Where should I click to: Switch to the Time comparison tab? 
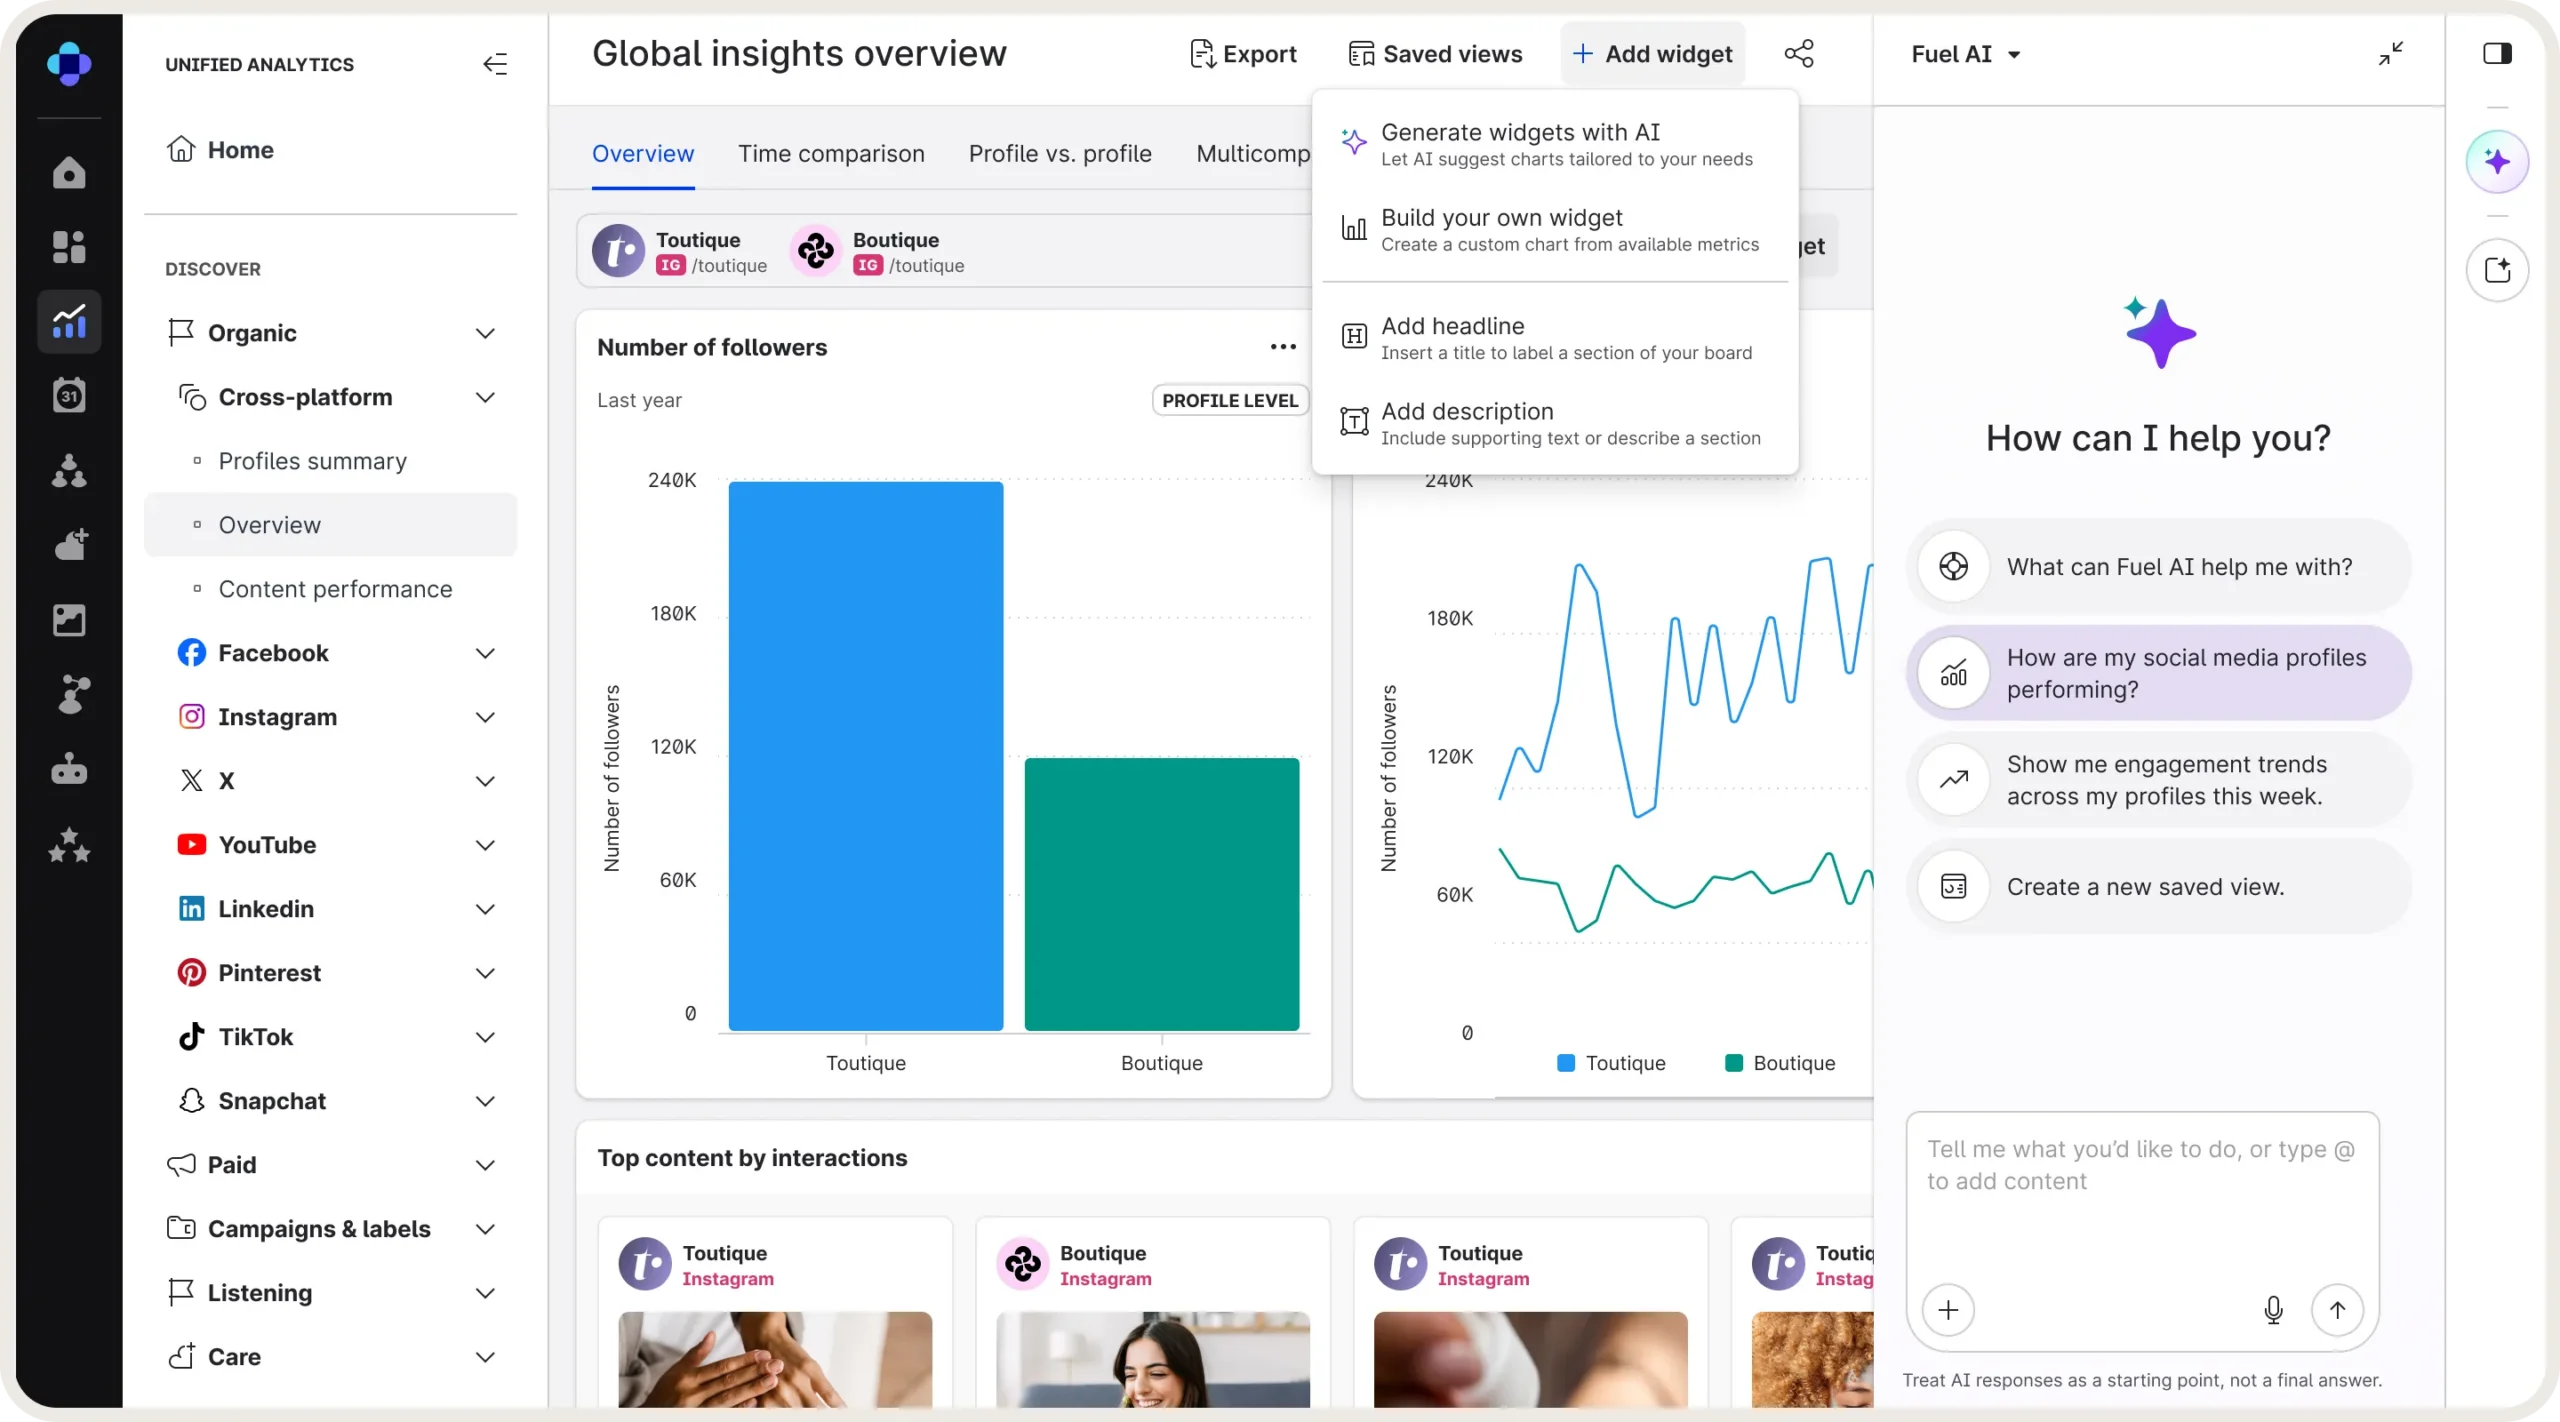point(831,154)
